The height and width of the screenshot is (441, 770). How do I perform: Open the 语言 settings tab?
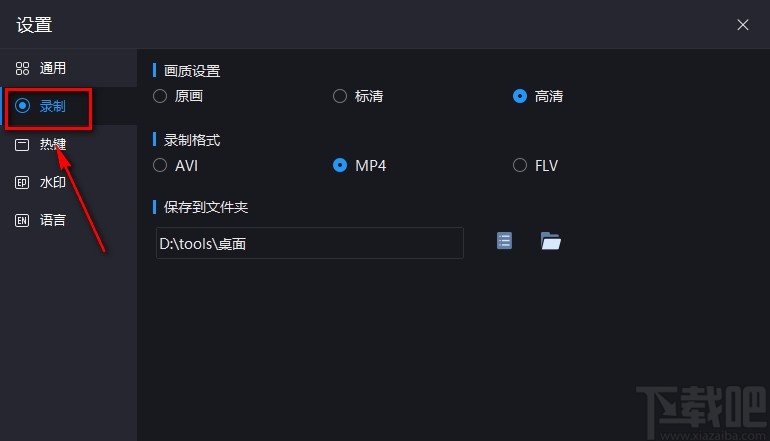(x=53, y=220)
